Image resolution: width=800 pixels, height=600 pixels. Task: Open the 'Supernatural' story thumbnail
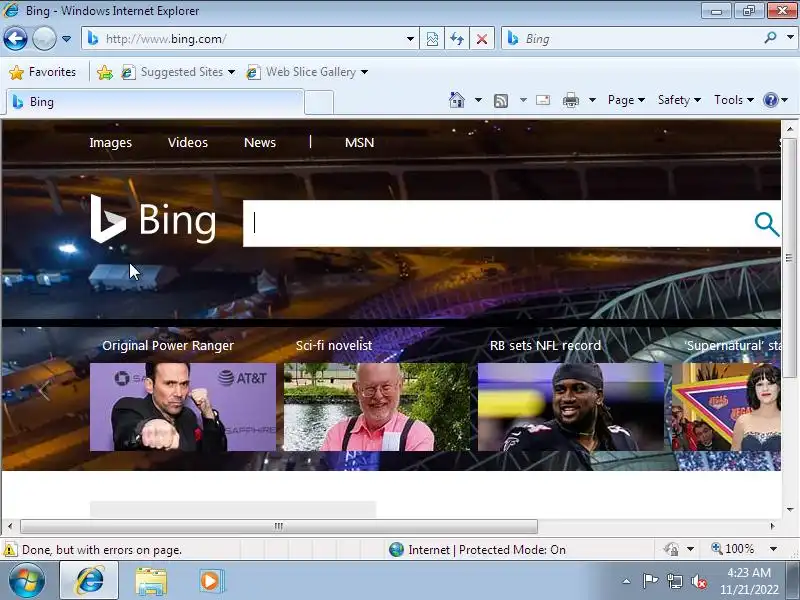coord(726,407)
